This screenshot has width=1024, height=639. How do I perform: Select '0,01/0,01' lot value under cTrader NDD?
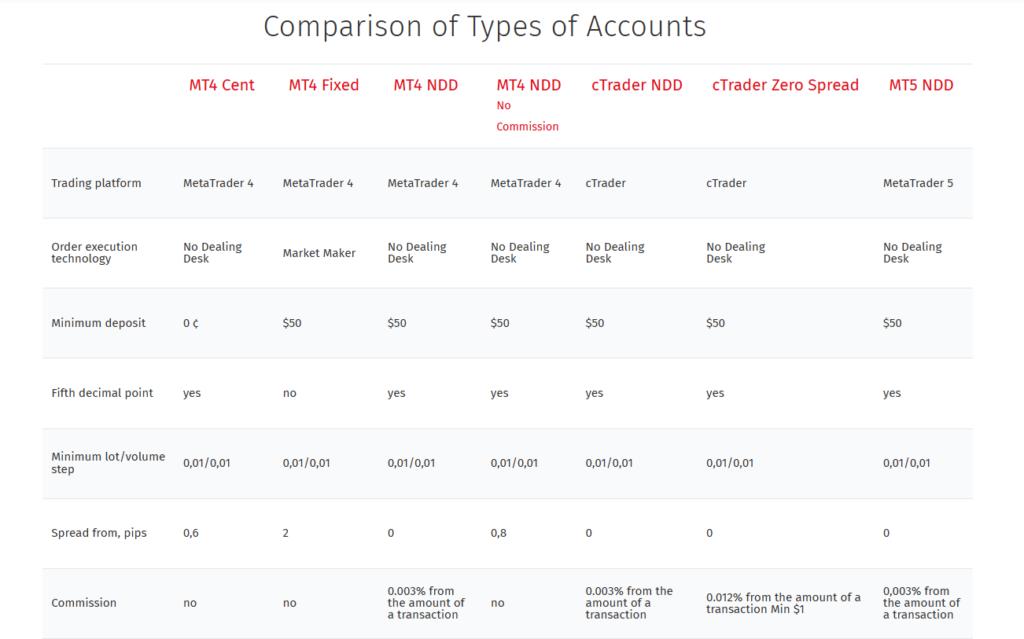pos(609,463)
